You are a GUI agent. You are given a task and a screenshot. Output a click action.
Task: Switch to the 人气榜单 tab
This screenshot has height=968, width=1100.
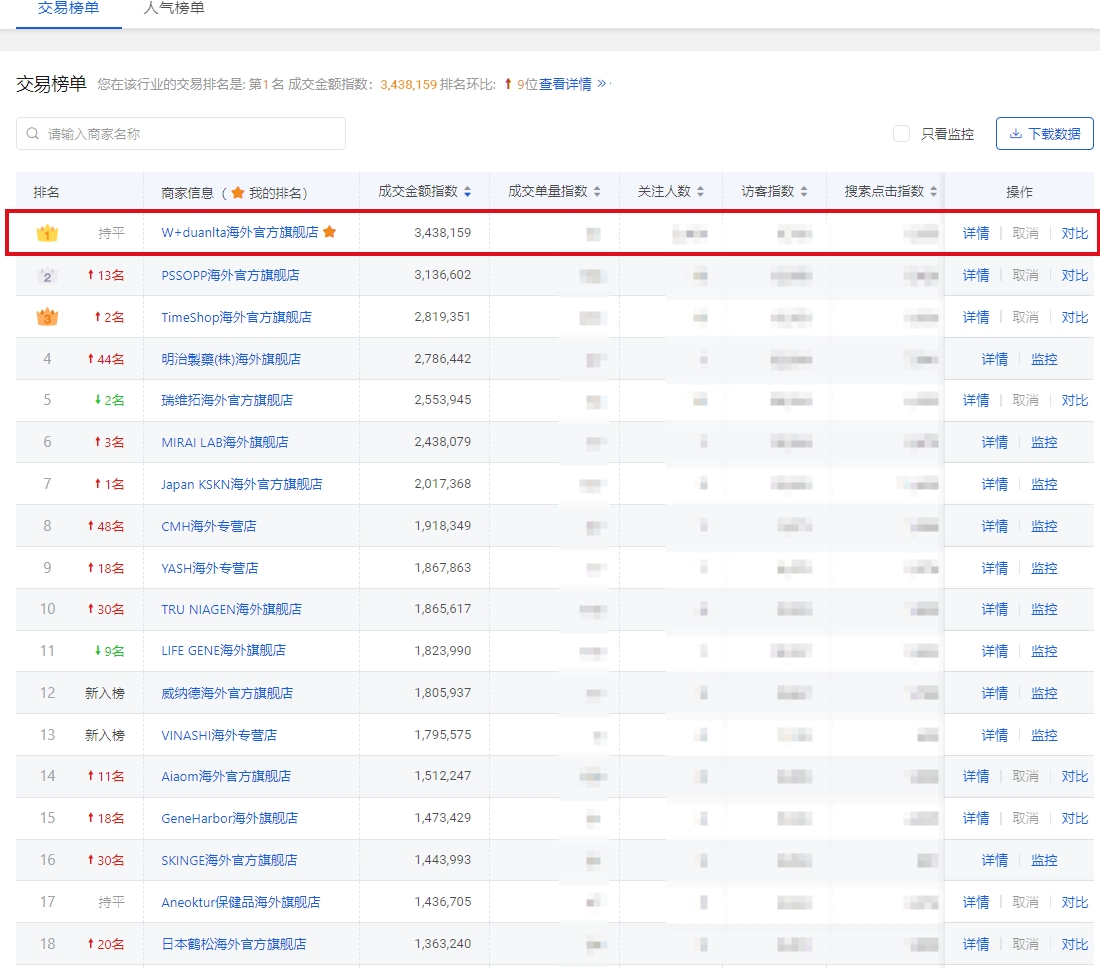pyautogui.click(x=174, y=8)
